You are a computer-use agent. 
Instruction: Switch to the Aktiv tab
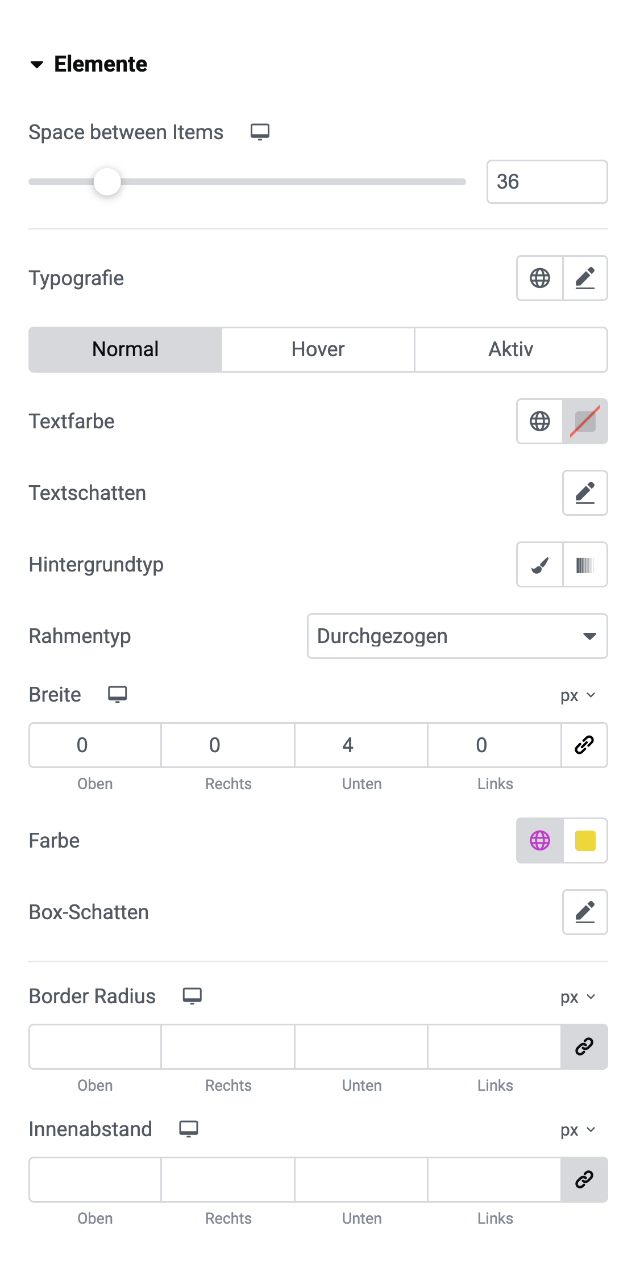511,349
